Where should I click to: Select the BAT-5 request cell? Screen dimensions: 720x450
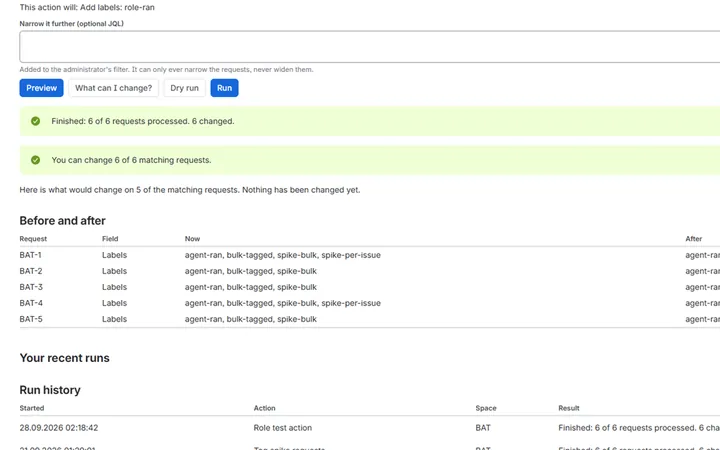coord(31,319)
